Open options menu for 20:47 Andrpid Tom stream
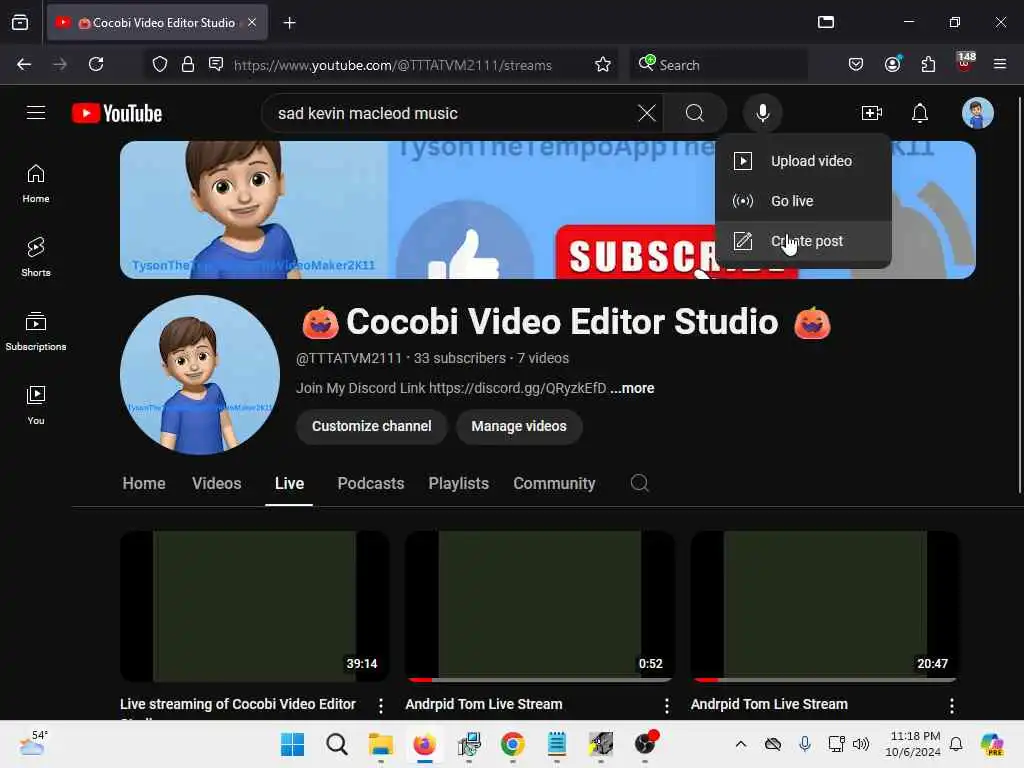Viewport: 1024px width, 768px height. [x=952, y=705]
